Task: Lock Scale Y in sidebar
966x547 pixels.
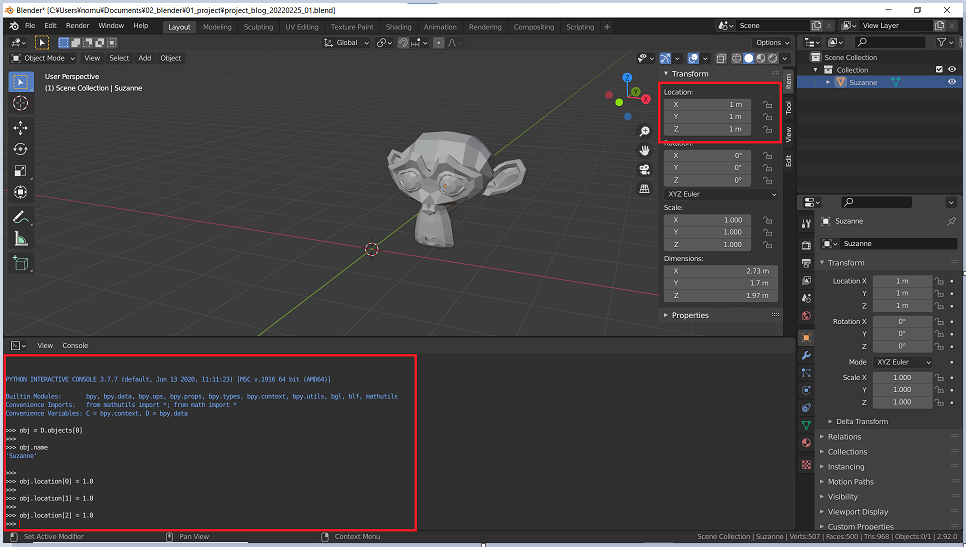Action: click(768, 232)
